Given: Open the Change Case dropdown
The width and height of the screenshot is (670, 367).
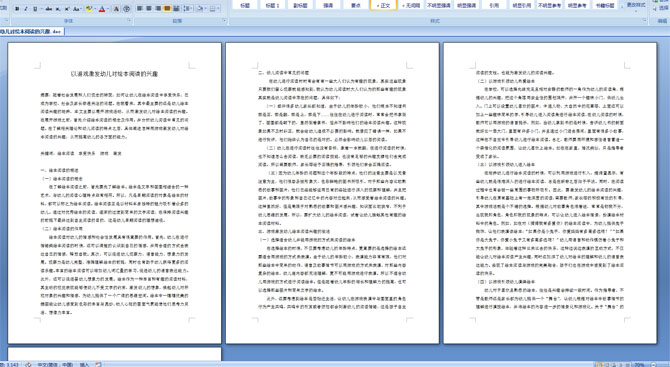Looking at the screenshot, I should point(77,9).
